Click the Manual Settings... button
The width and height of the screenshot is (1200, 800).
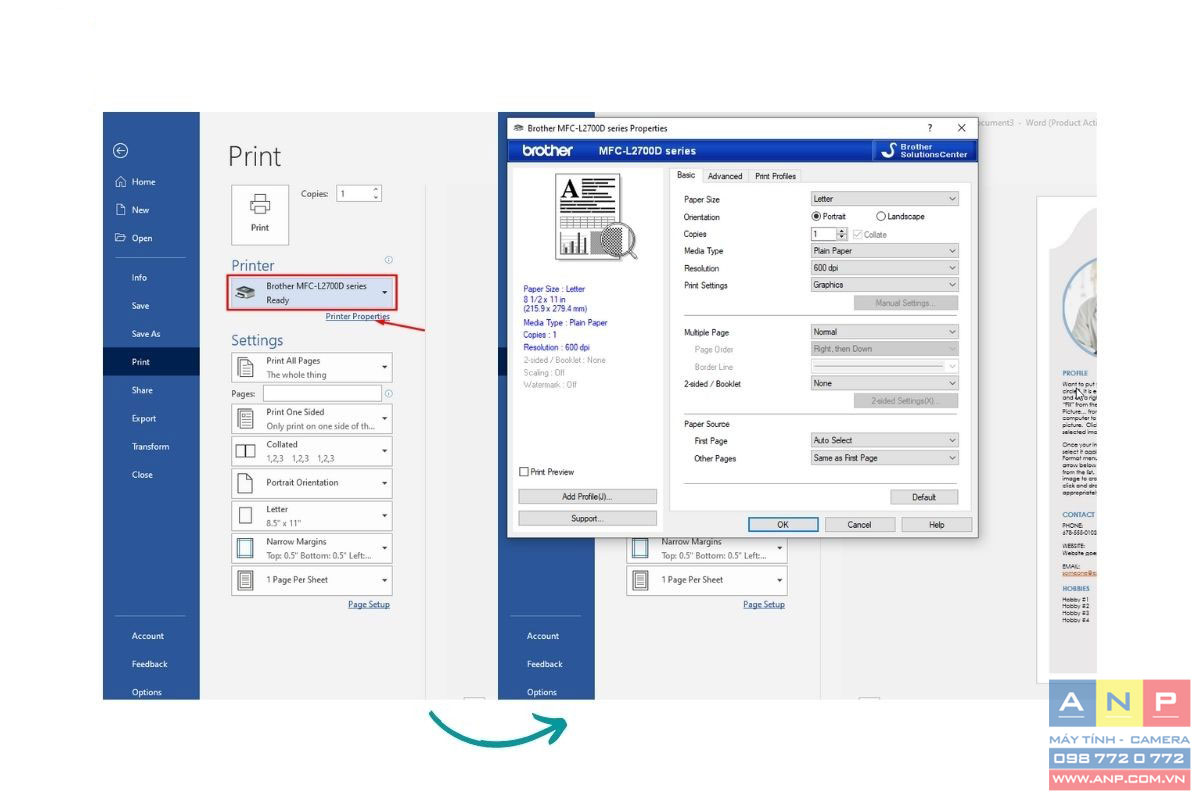pyautogui.click(x=906, y=303)
